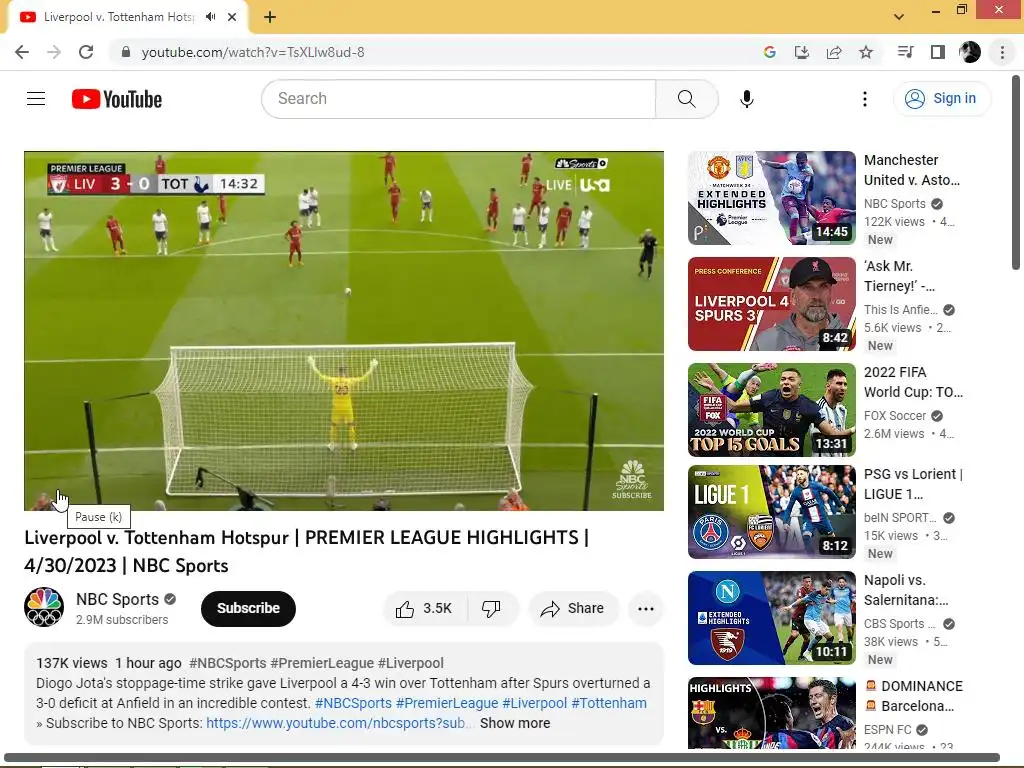Click the lock site info icon
This screenshot has height=768, width=1024.
(126, 52)
